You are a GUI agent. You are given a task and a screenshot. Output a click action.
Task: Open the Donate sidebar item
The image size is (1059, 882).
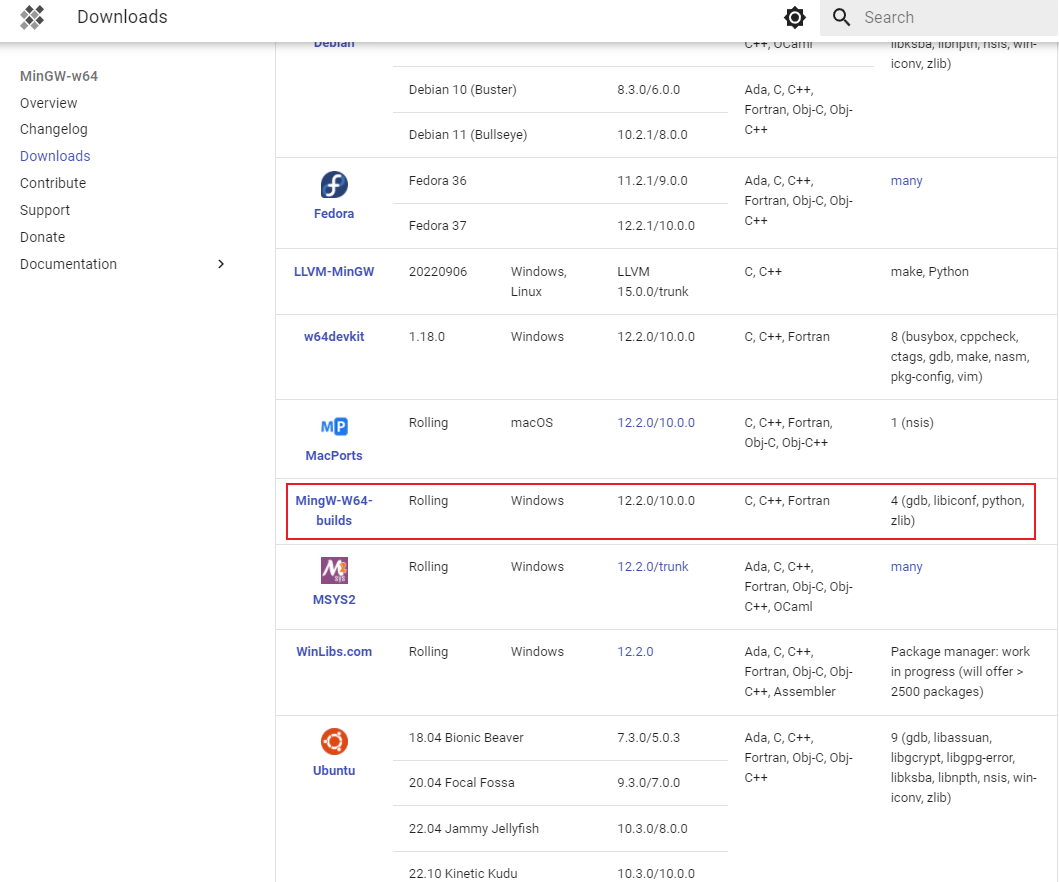coord(43,237)
